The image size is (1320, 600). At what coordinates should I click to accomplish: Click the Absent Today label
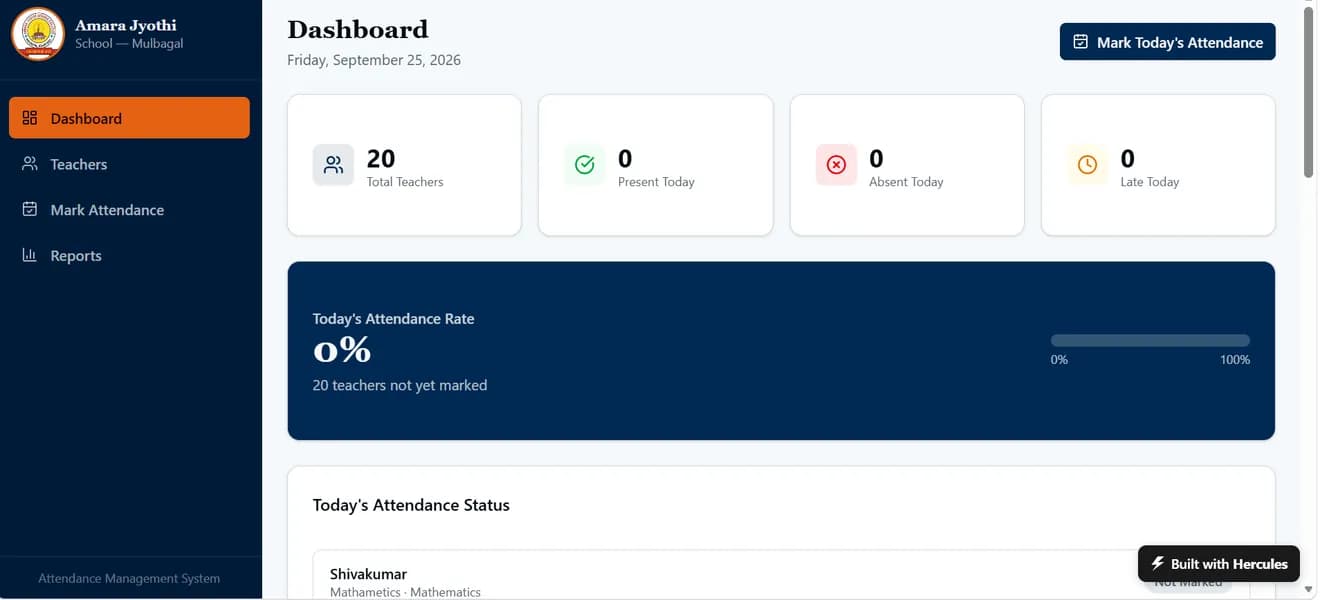pyautogui.click(x=906, y=182)
